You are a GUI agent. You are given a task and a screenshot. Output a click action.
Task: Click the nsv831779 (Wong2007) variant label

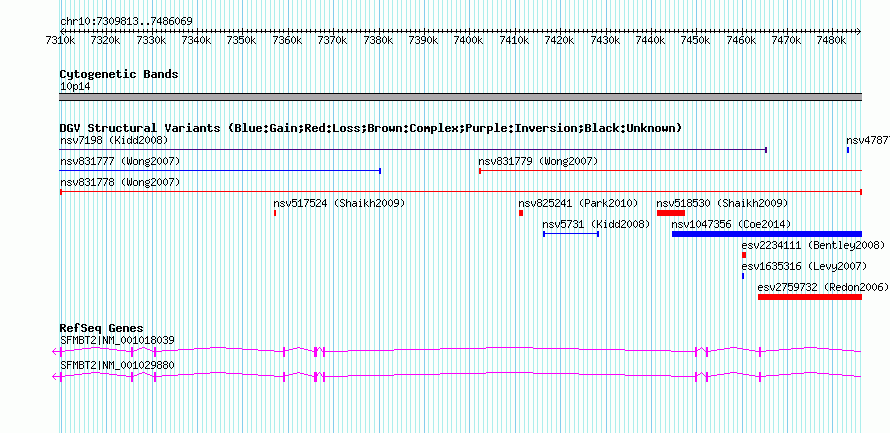[538, 162]
